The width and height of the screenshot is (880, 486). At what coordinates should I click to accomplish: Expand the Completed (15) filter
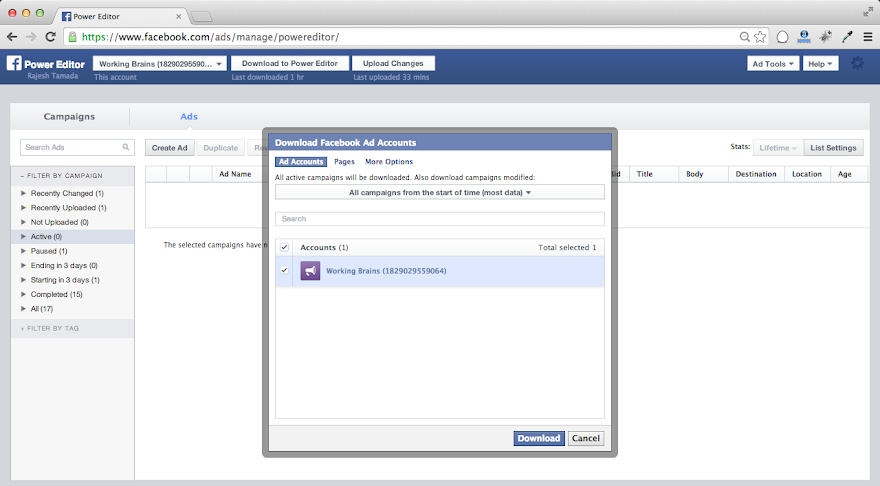23,294
